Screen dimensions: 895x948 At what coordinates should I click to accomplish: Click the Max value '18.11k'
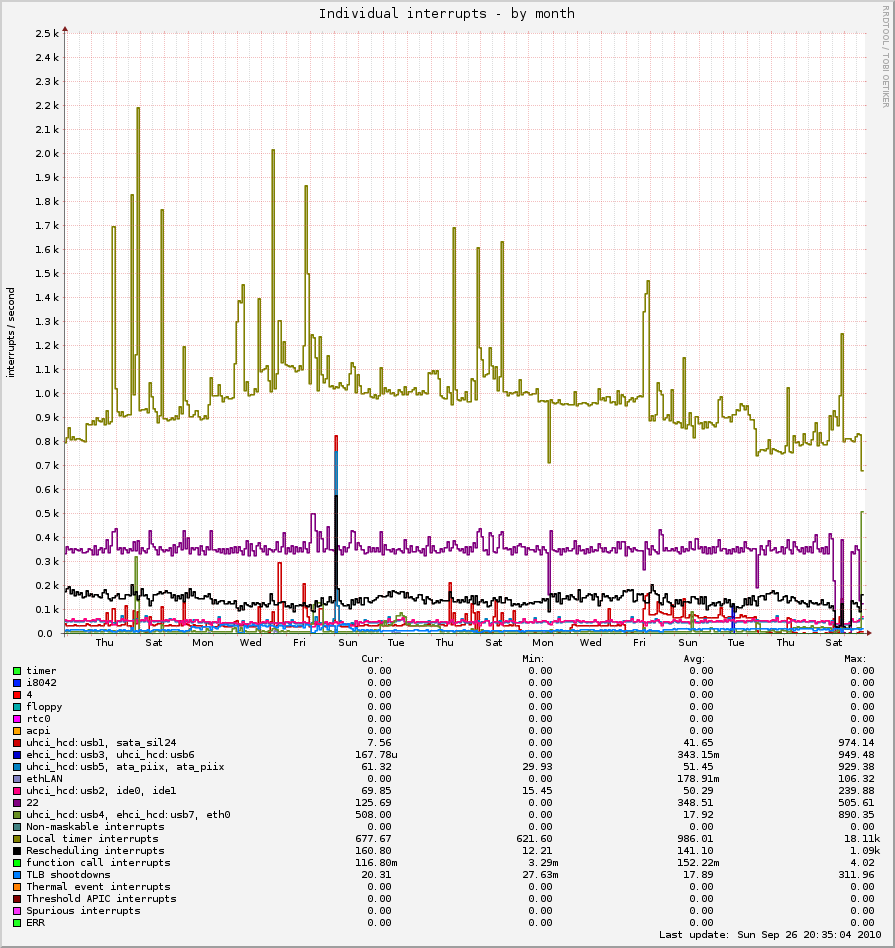click(862, 839)
